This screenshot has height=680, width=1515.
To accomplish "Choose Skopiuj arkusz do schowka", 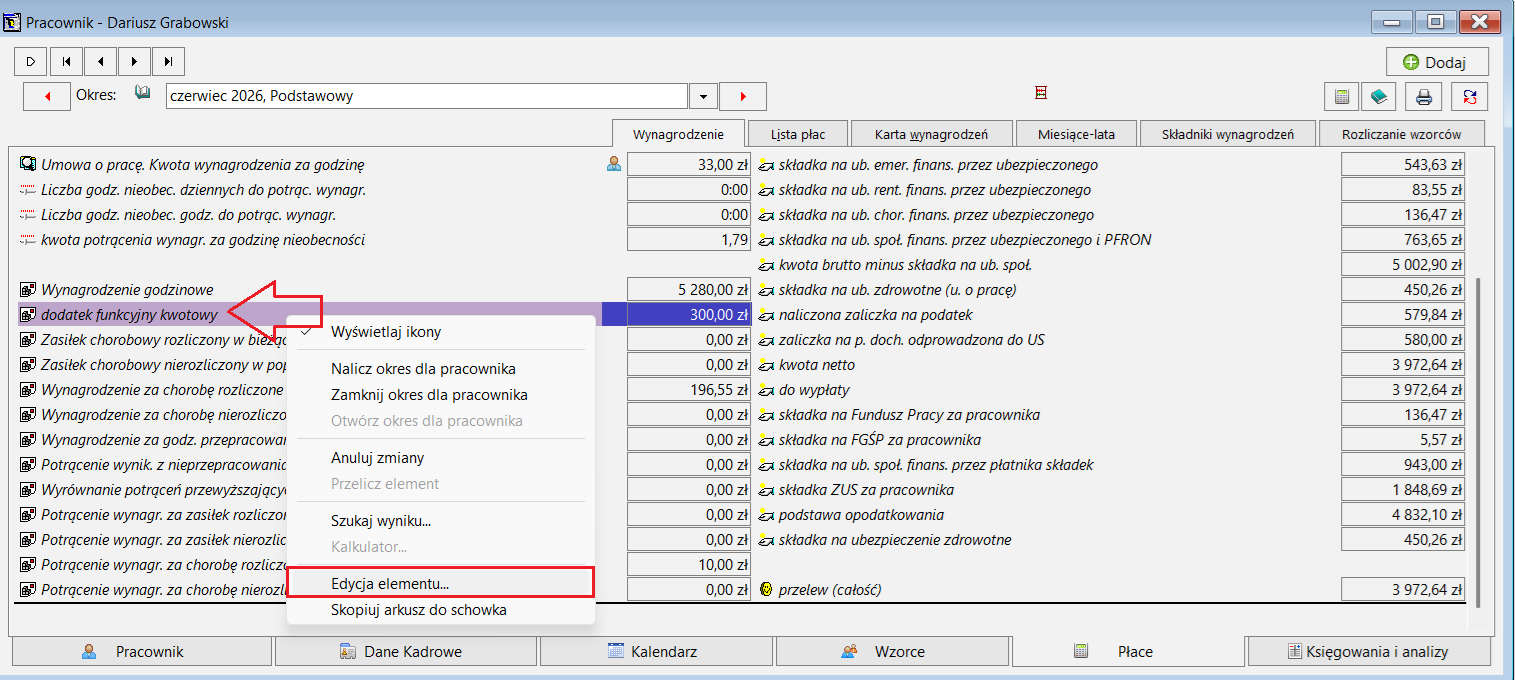I will (x=441, y=609).
